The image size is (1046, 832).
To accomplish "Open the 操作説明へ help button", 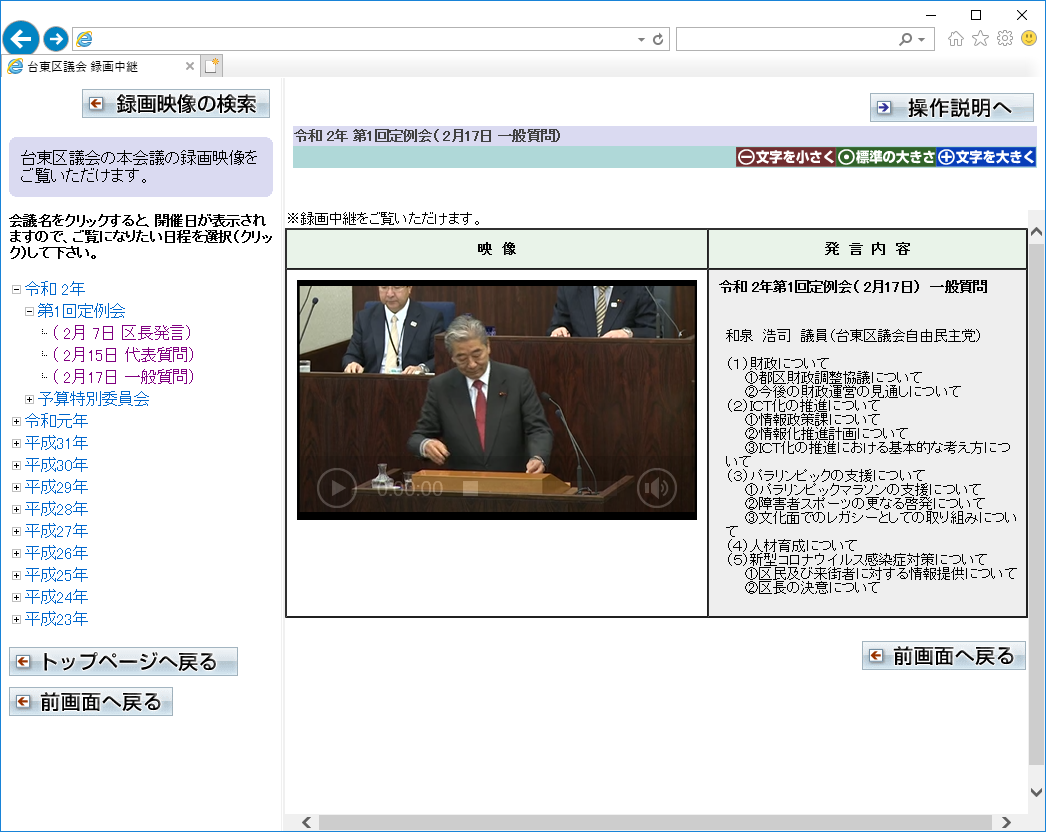I will pyautogui.click(x=952, y=107).
